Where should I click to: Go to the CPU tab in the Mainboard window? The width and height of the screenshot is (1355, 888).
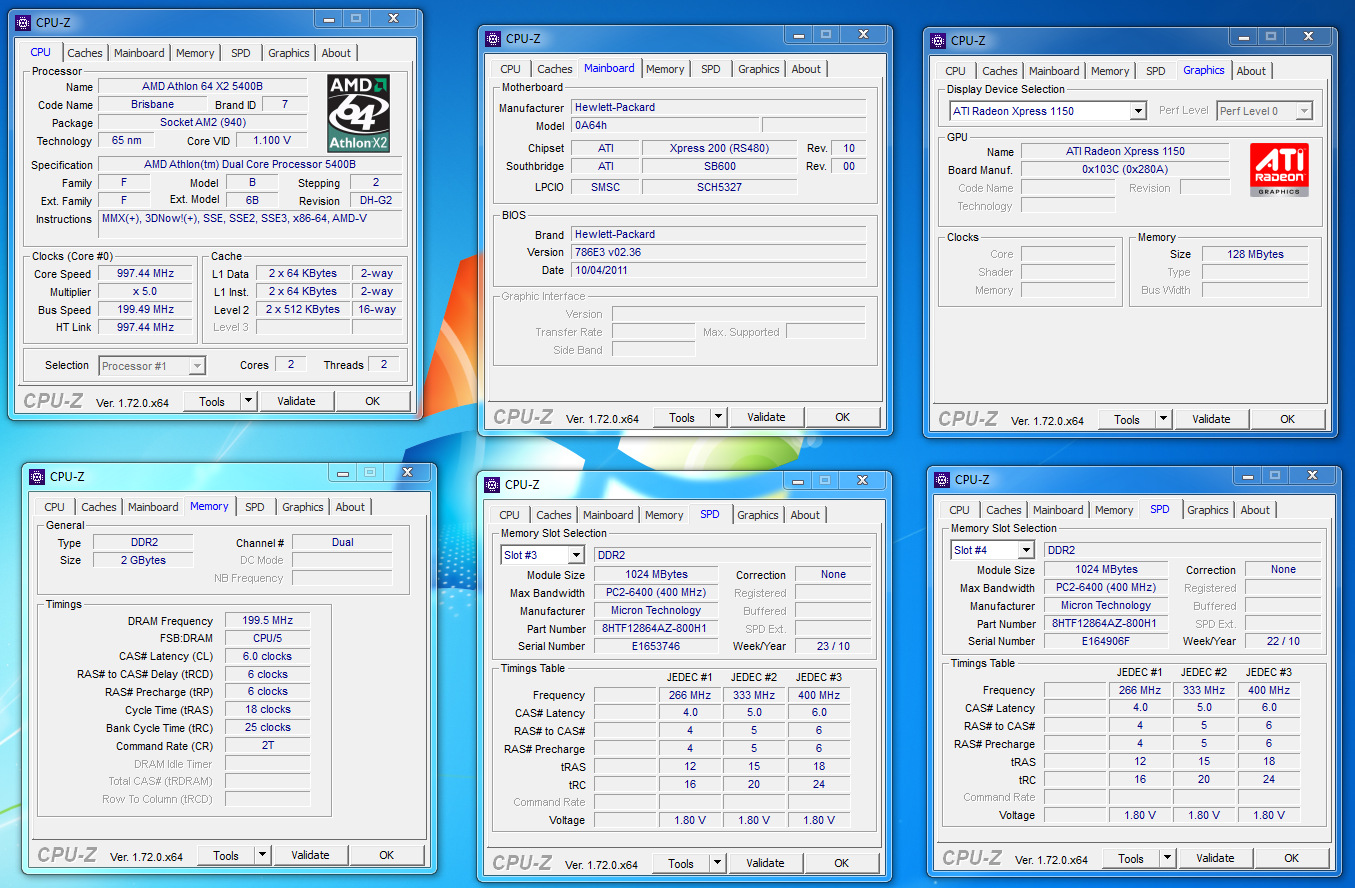pos(510,69)
